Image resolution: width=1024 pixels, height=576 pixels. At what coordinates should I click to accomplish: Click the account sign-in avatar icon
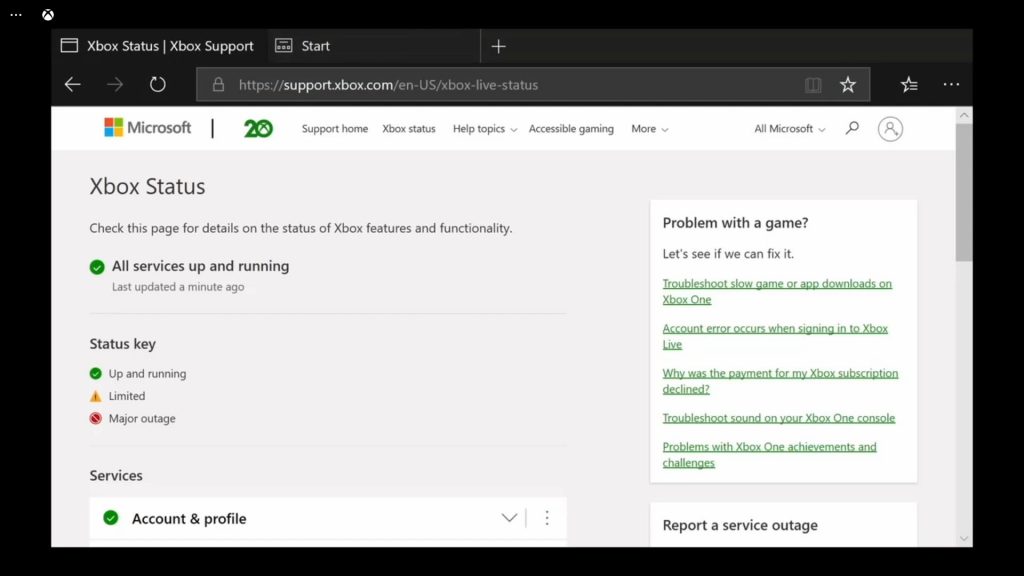click(890, 129)
